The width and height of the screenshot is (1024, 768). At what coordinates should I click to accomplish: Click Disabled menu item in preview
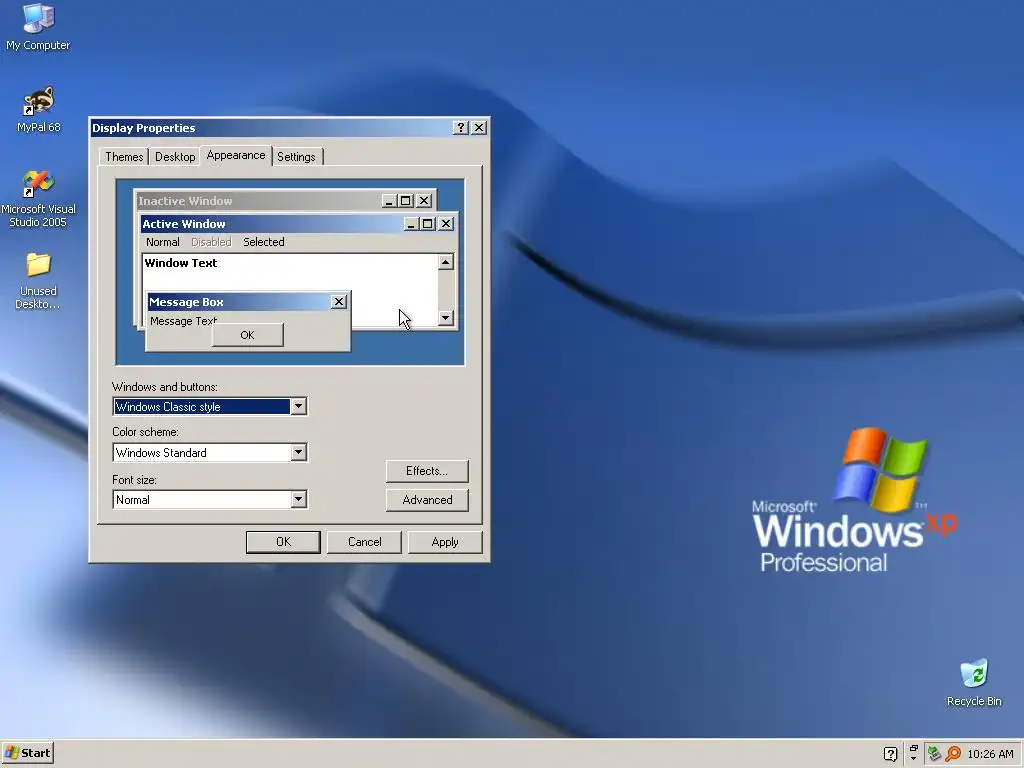tap(211, 242)
